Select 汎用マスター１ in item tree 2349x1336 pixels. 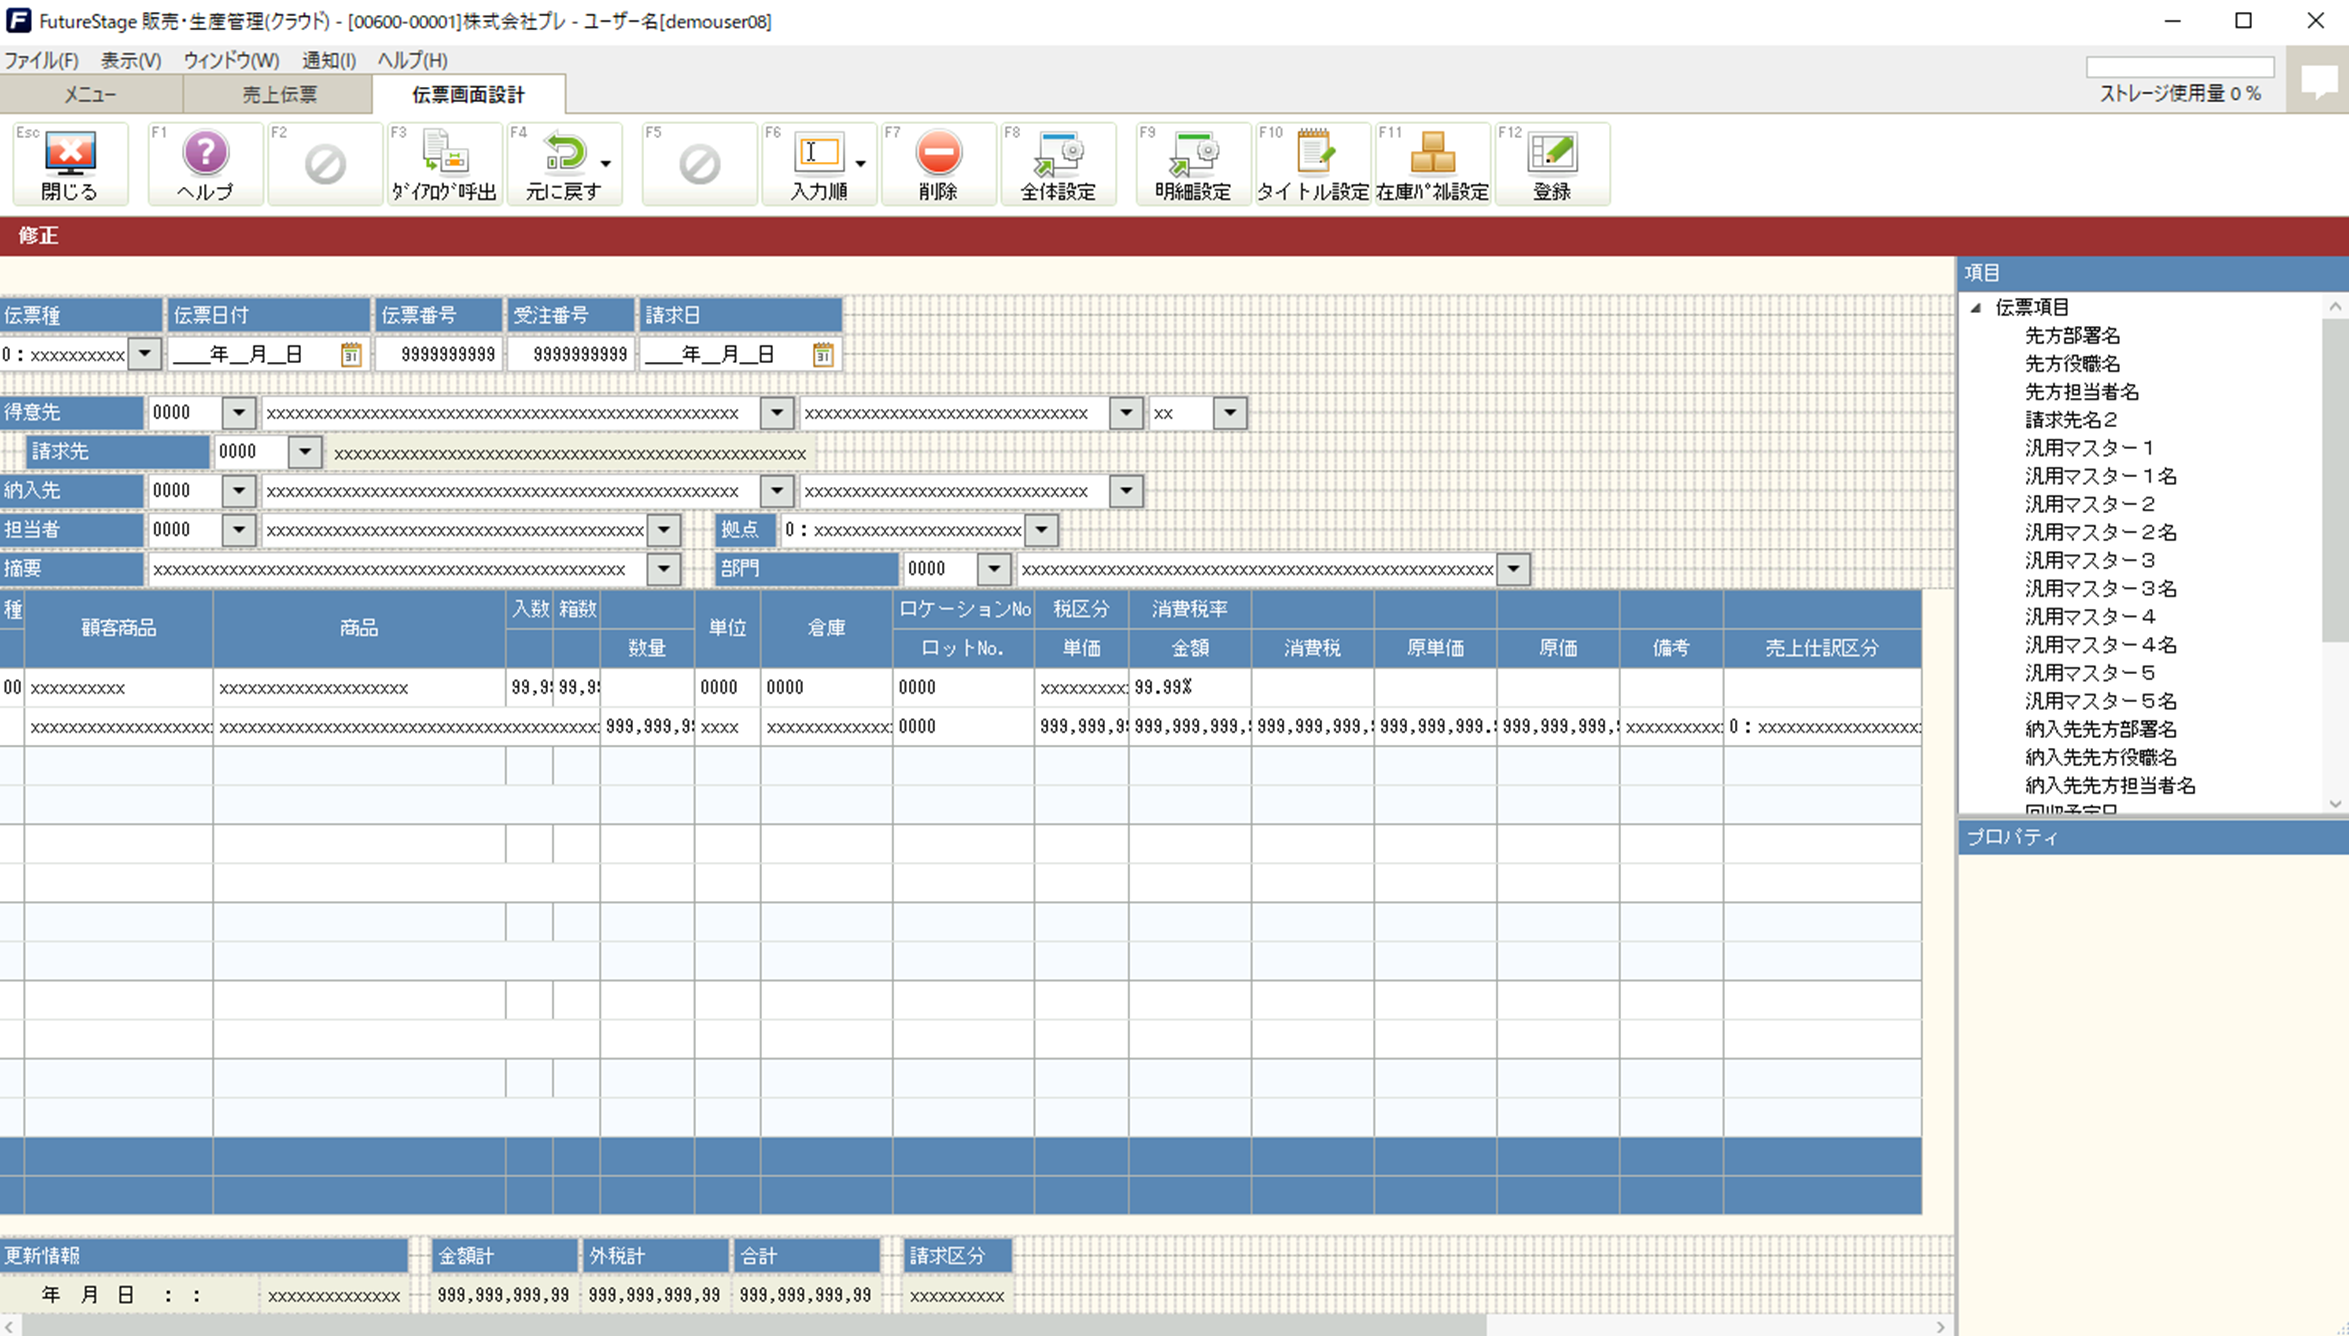click(x=2089, y=448)
